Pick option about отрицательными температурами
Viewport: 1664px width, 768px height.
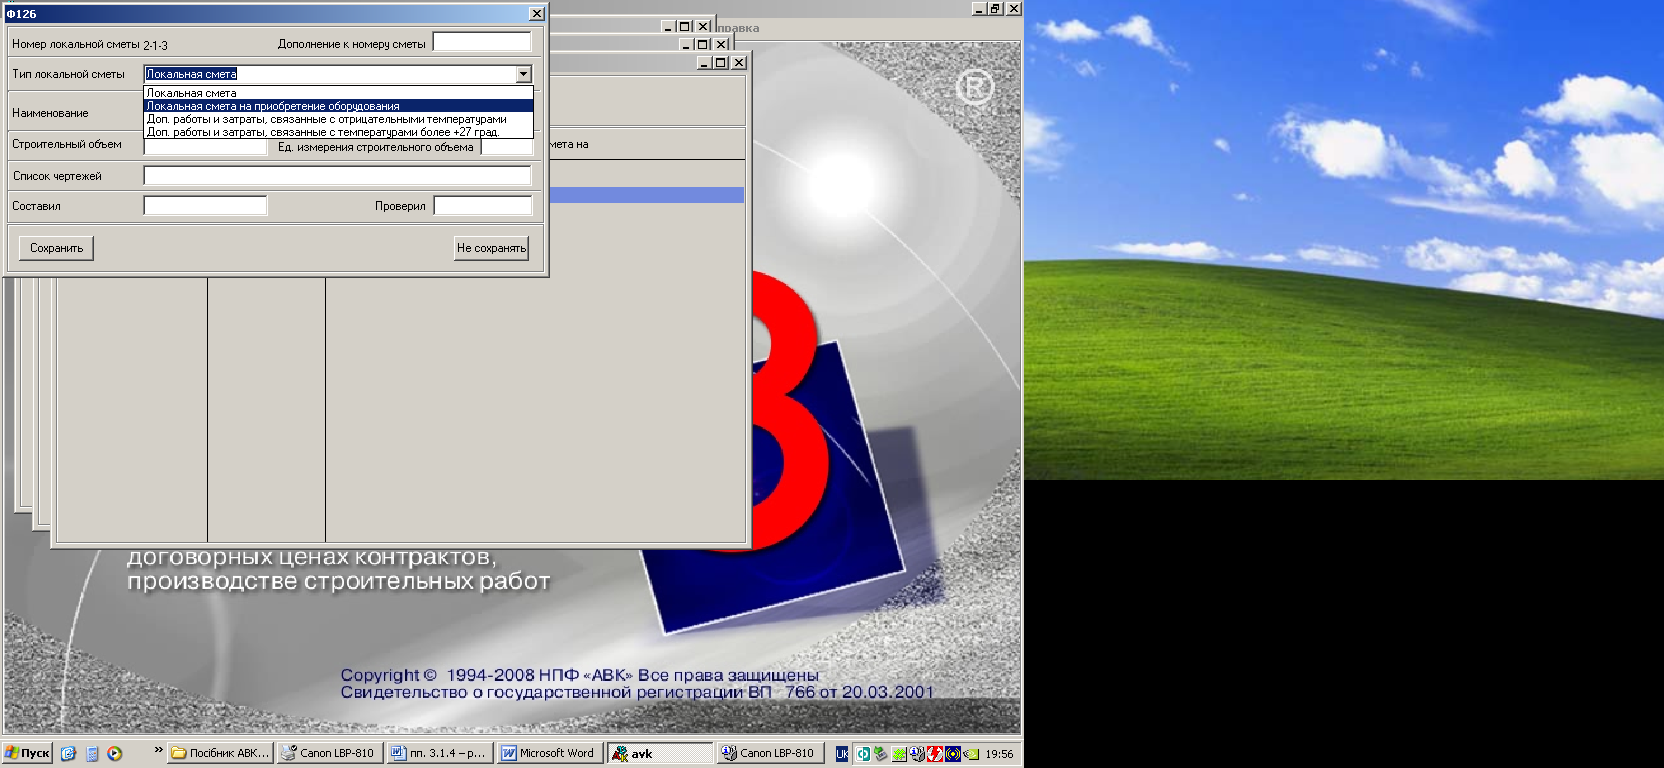338,119
